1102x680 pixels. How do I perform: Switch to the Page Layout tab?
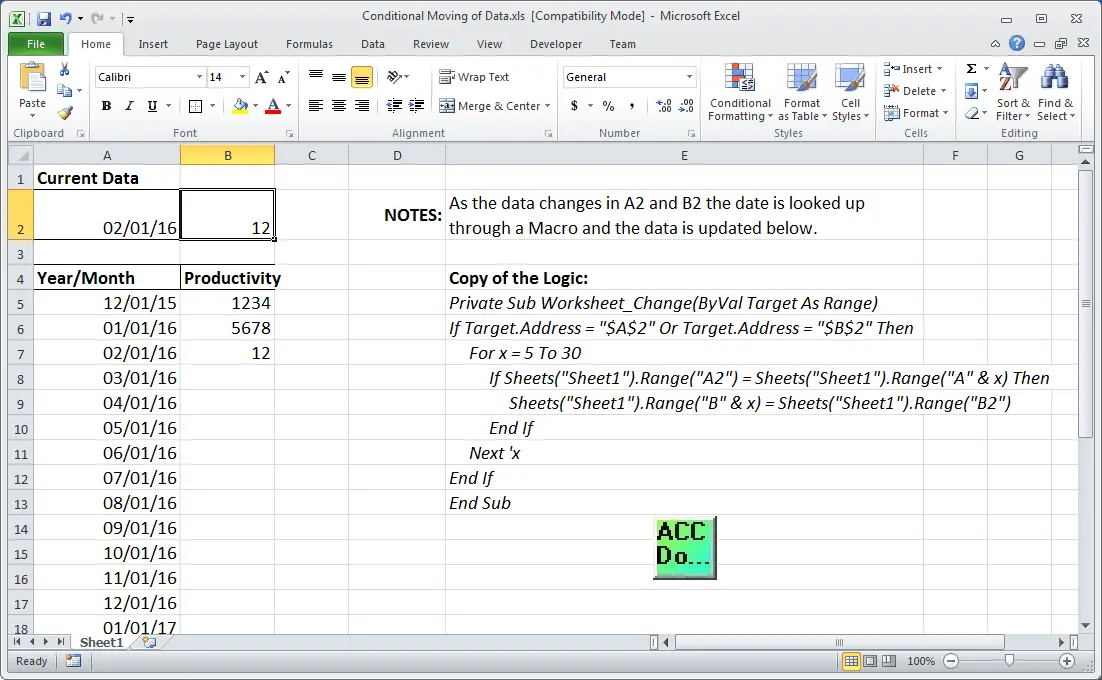pyautogui.click(x=226, y=44)
